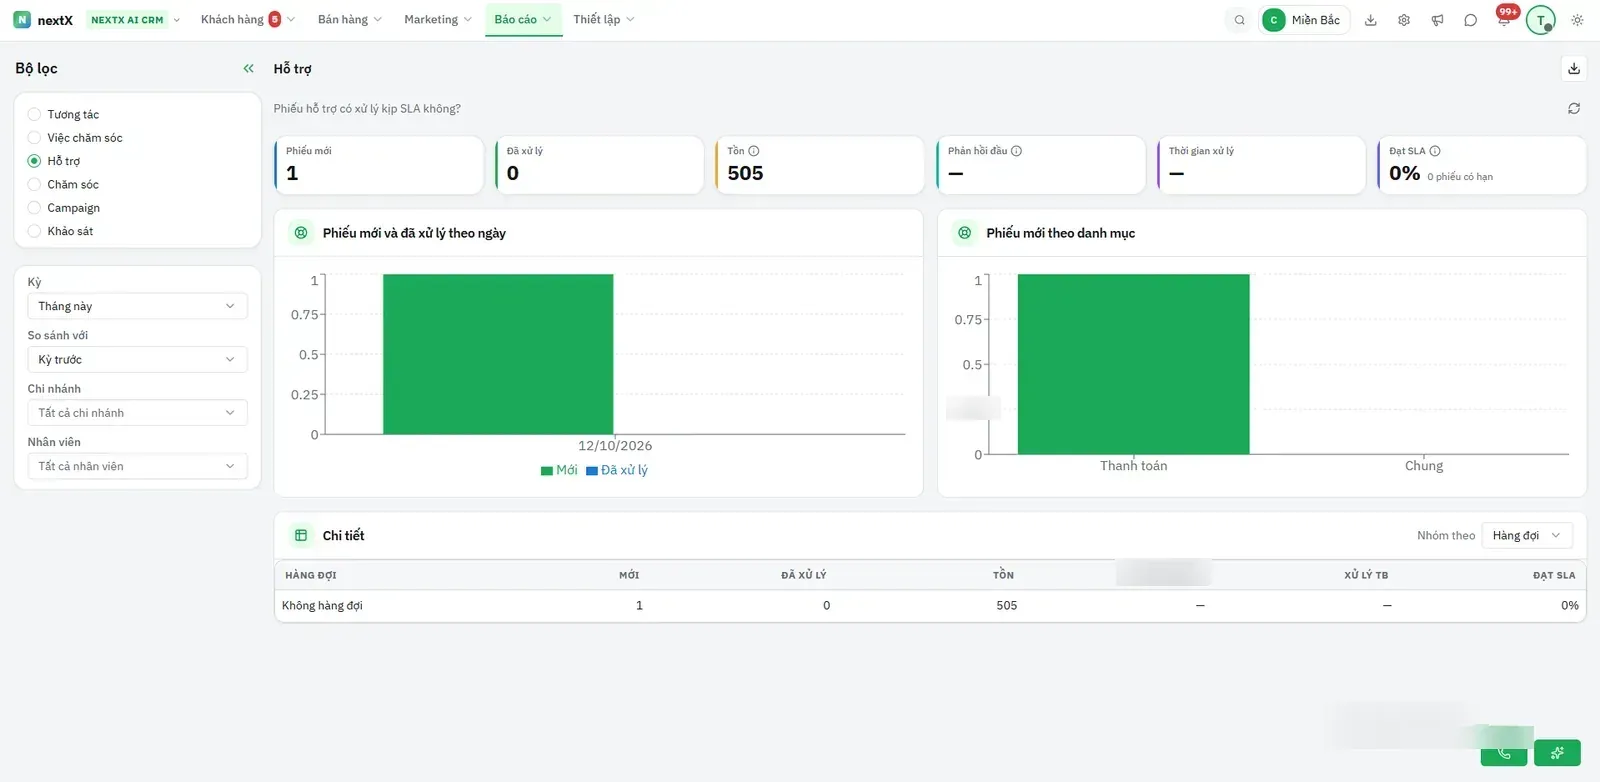Open the chat bubble icon

(x=1470, y=20)
